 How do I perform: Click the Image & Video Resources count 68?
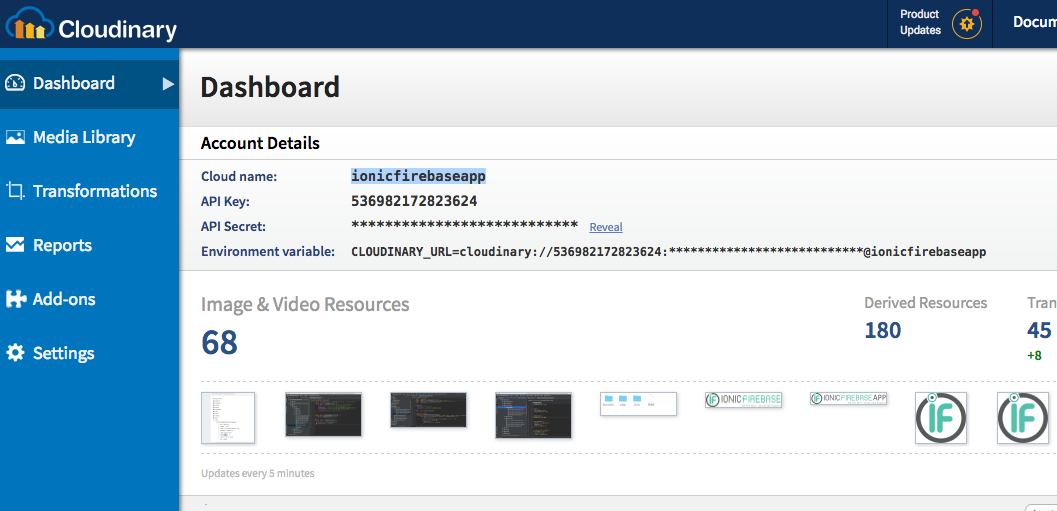click(220, 342)
